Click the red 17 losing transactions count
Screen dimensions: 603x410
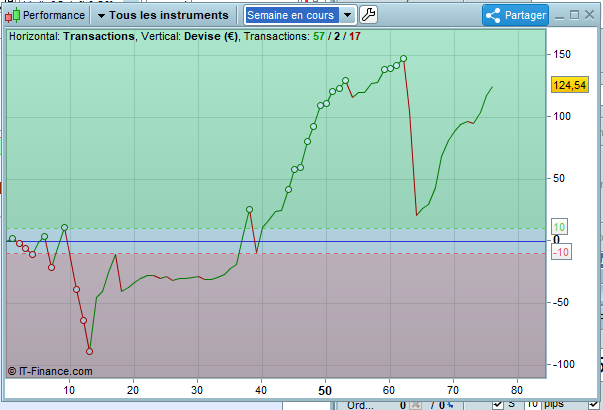pos(355,37)
